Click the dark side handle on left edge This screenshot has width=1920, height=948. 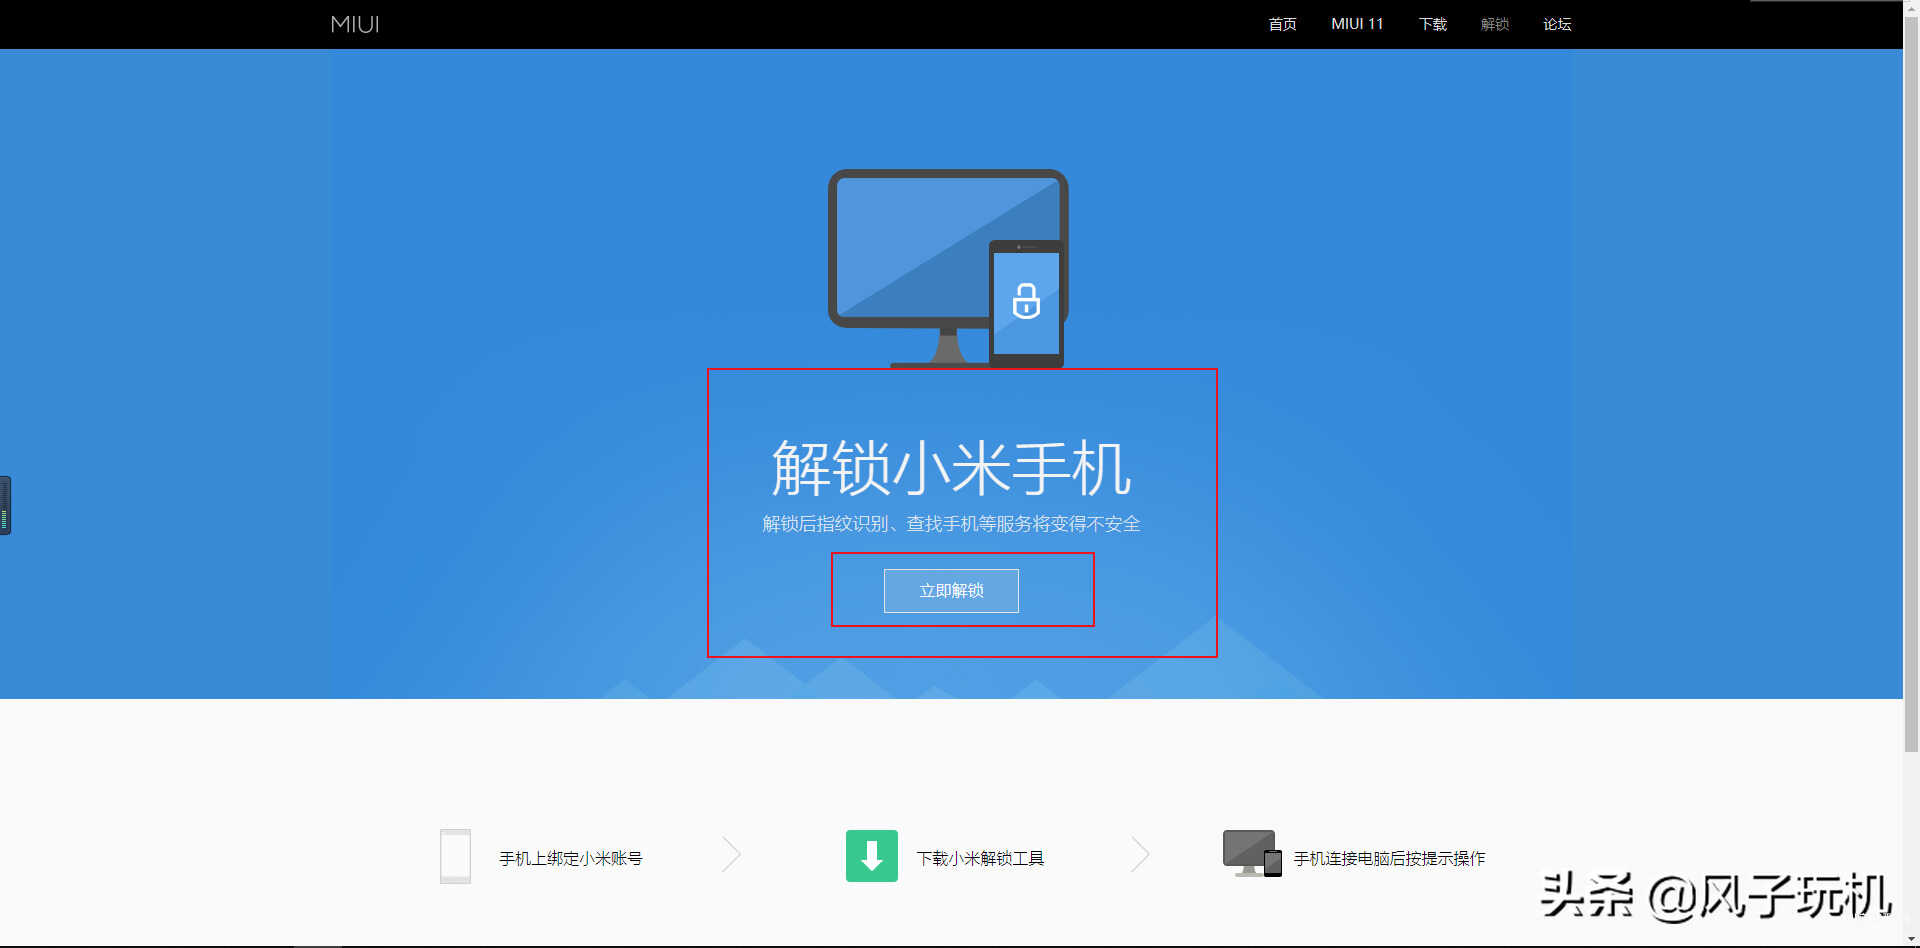point(5,506)
